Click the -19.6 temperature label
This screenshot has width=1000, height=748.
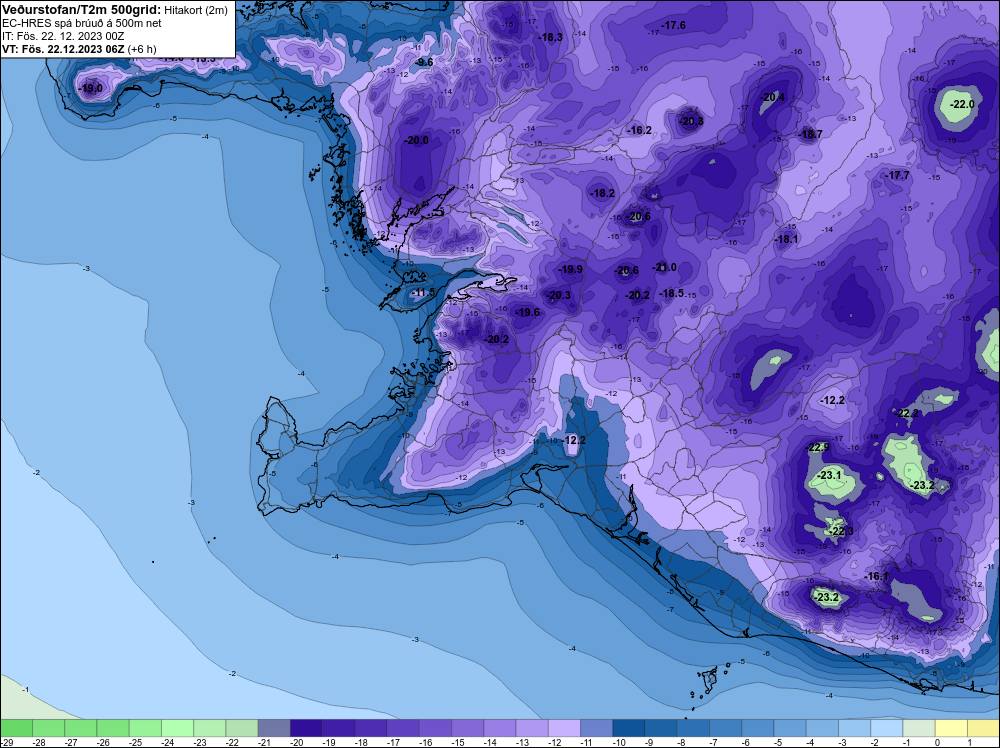[528, 312]
